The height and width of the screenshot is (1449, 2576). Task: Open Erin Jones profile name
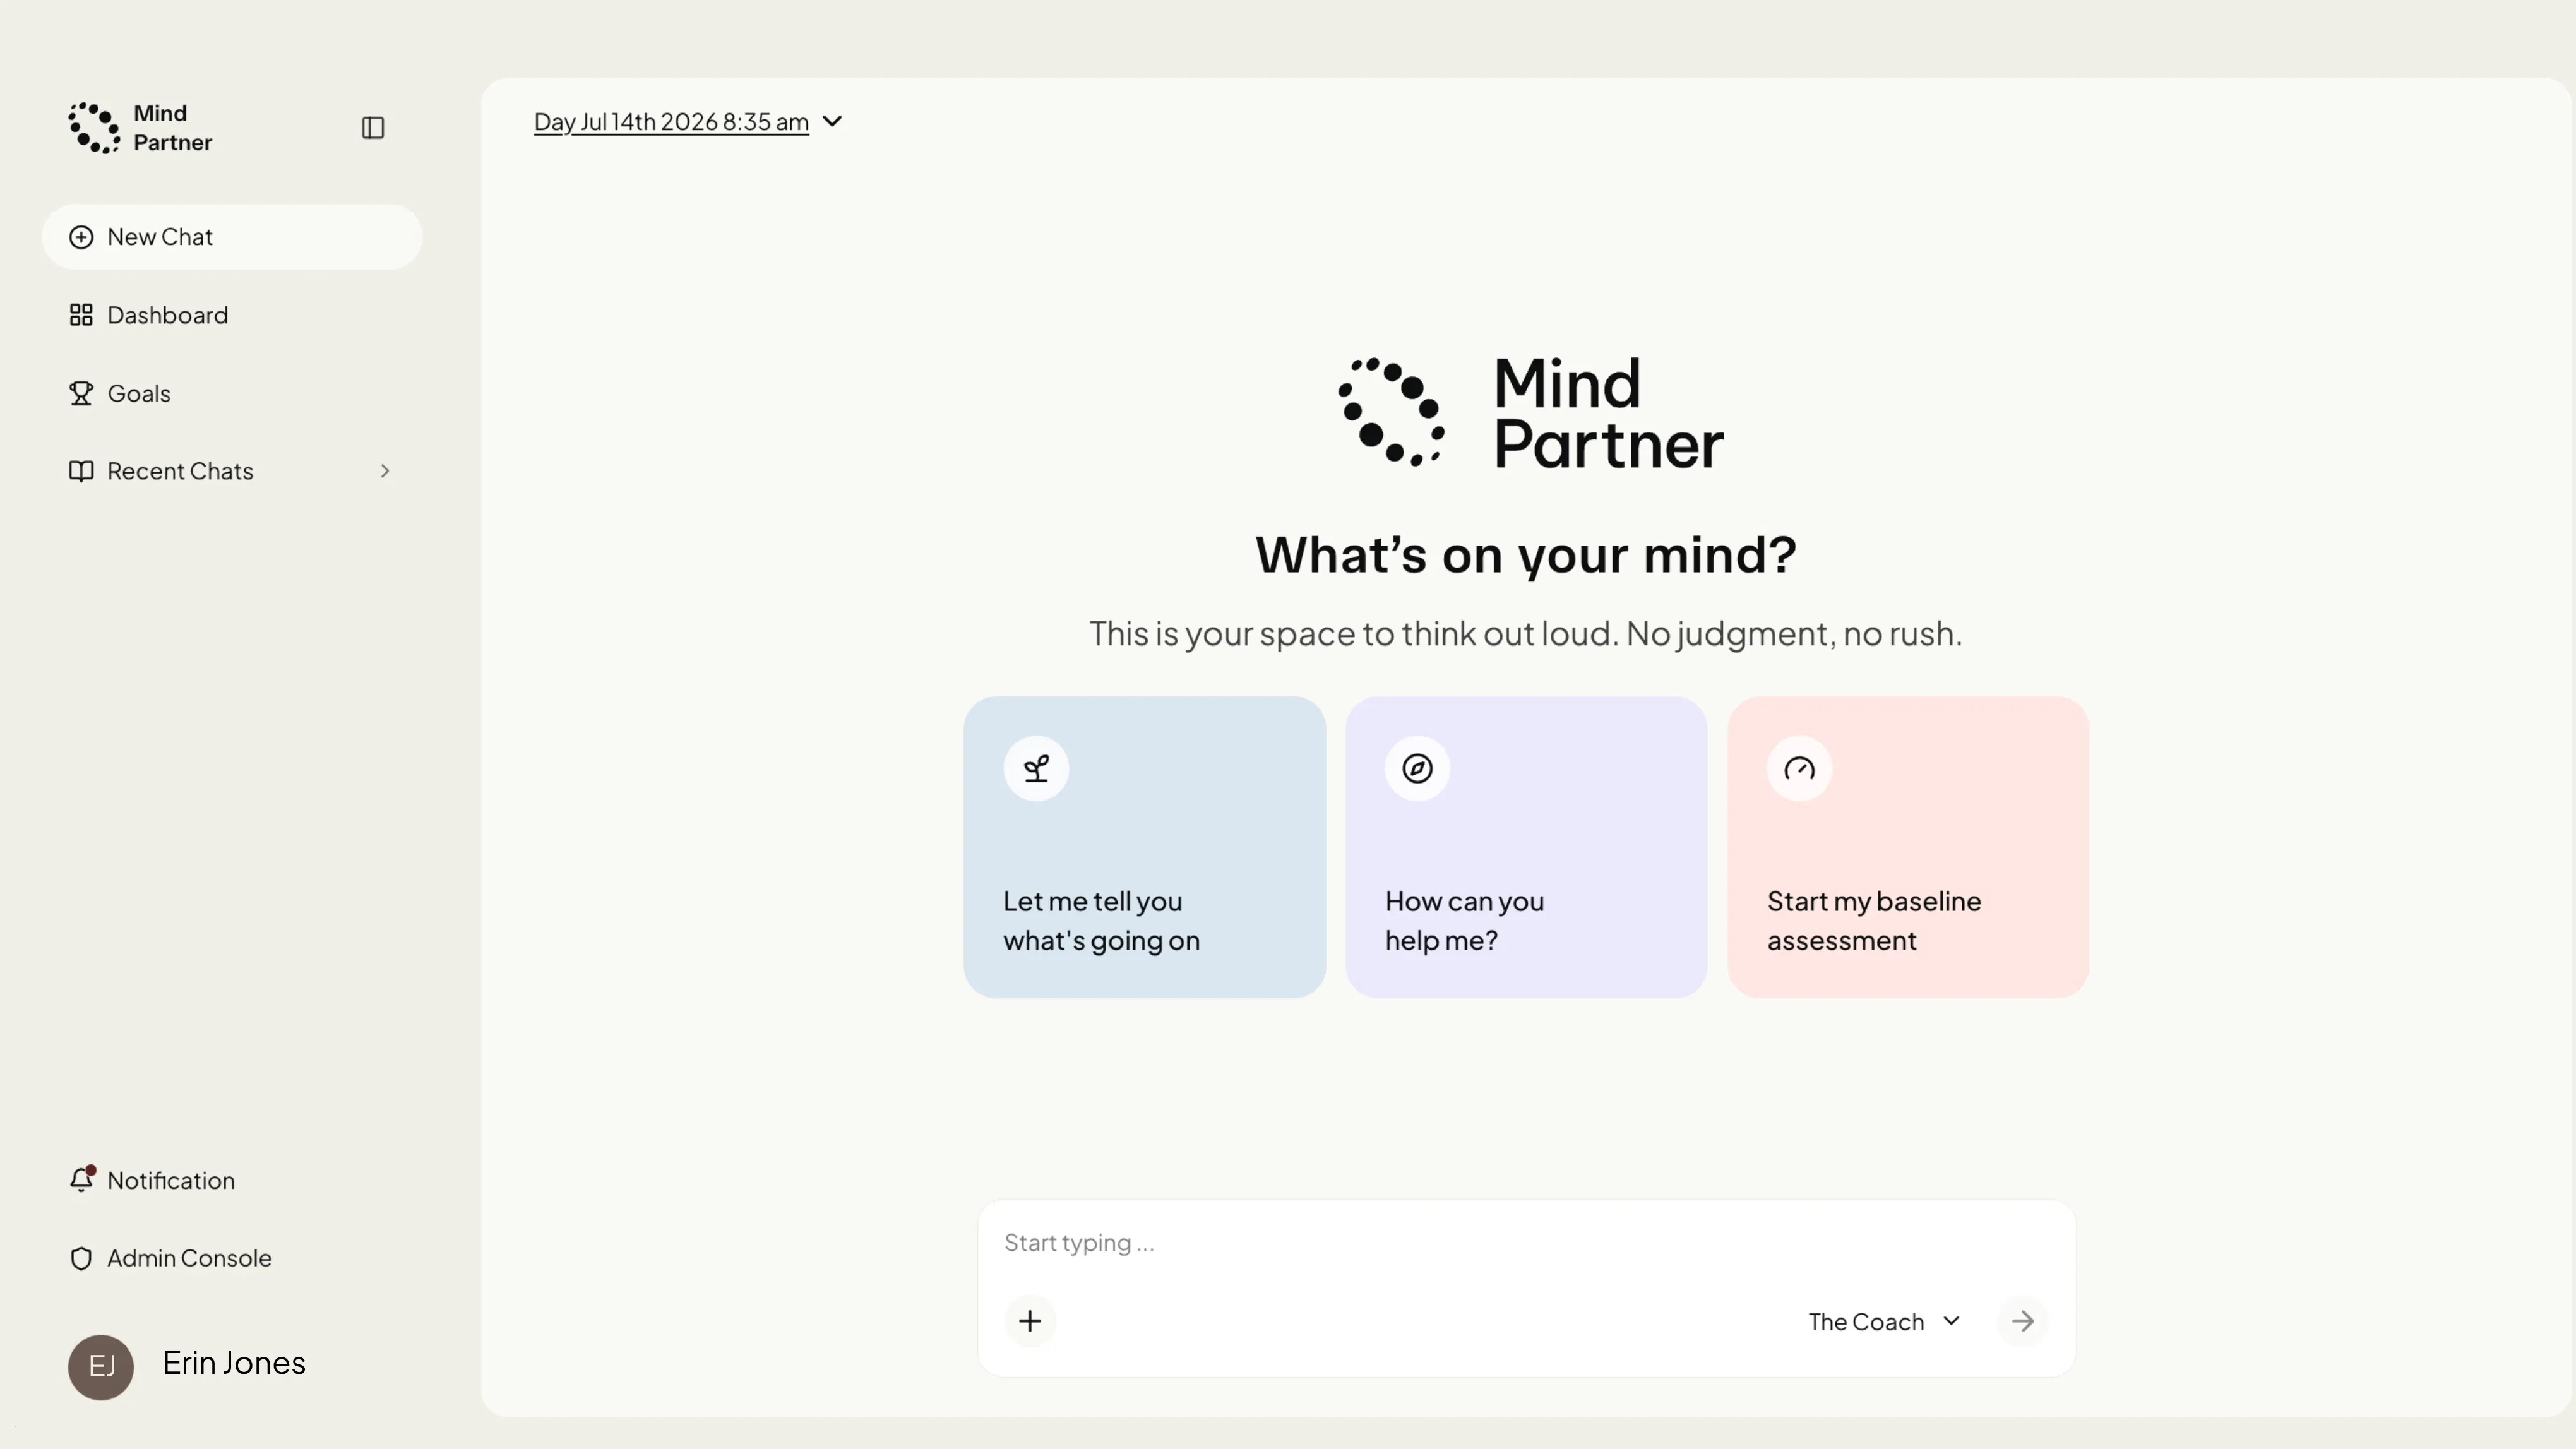[x=234, y=1363]
